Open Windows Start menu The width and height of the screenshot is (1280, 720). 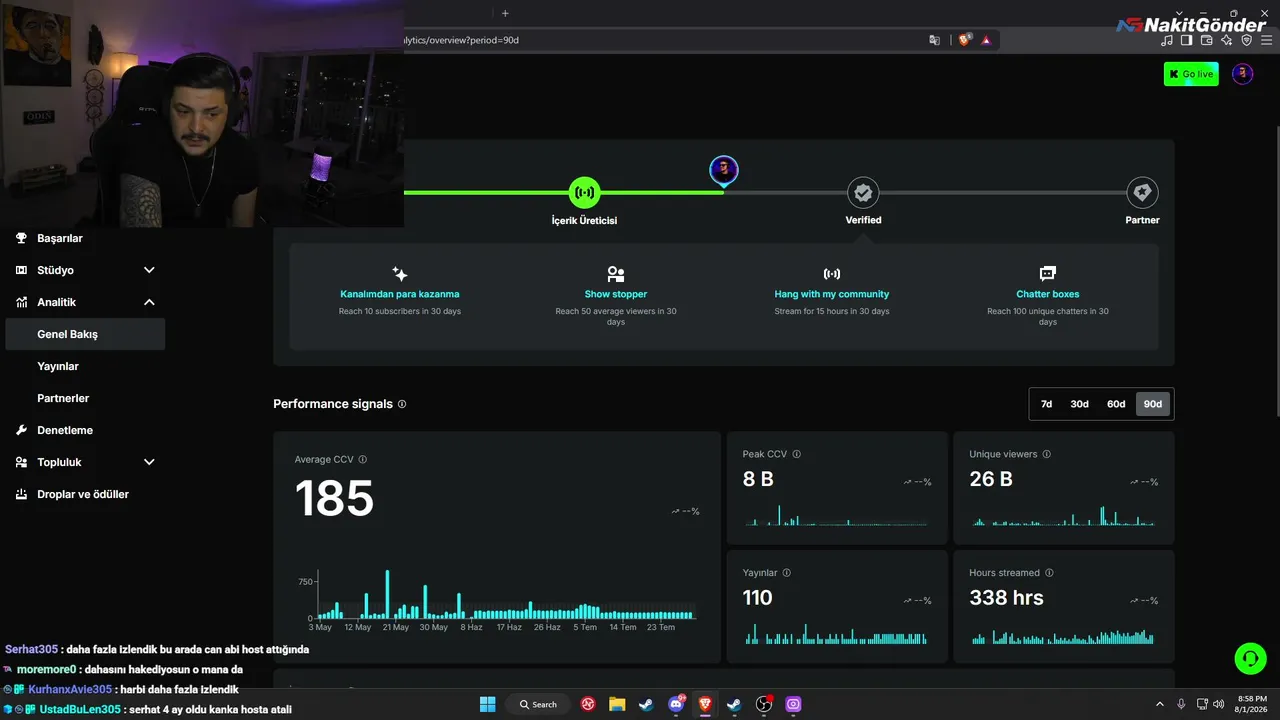pos(487,704)
